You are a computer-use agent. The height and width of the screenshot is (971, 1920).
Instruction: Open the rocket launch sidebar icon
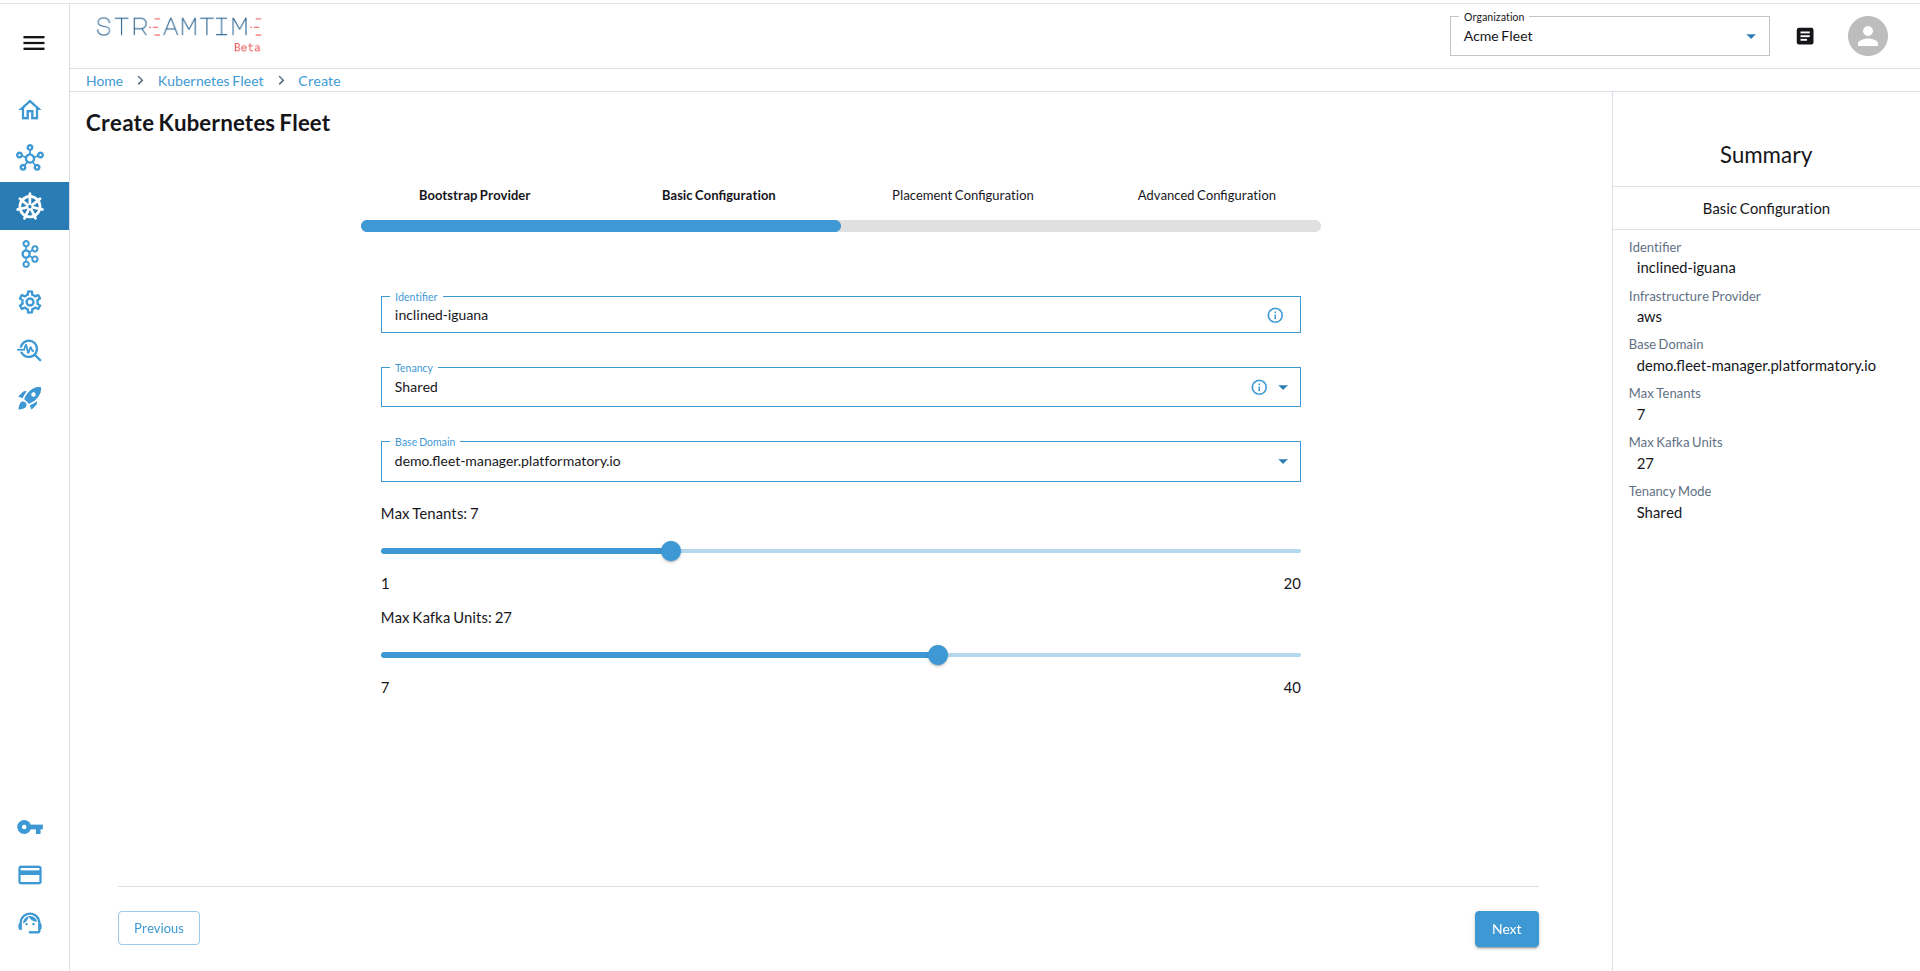(30, 398)
